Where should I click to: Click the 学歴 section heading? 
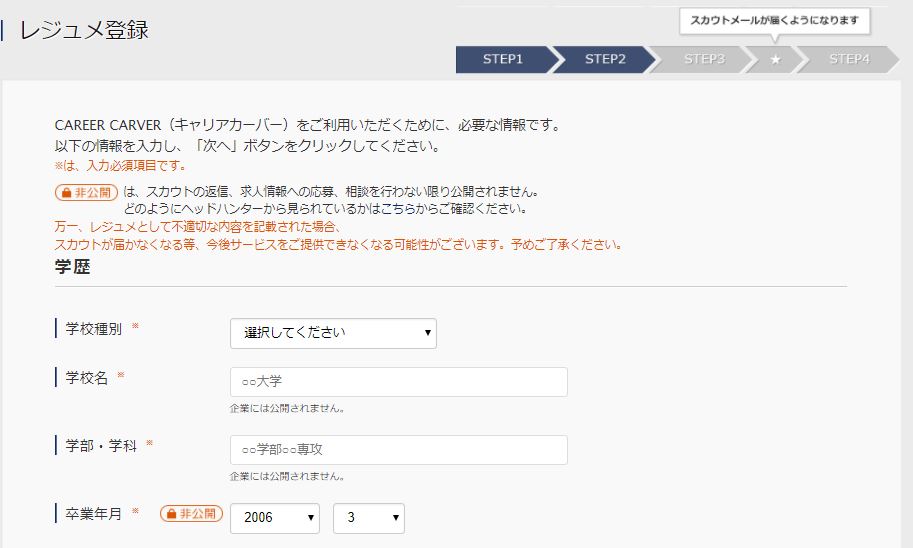coord(72,267)
